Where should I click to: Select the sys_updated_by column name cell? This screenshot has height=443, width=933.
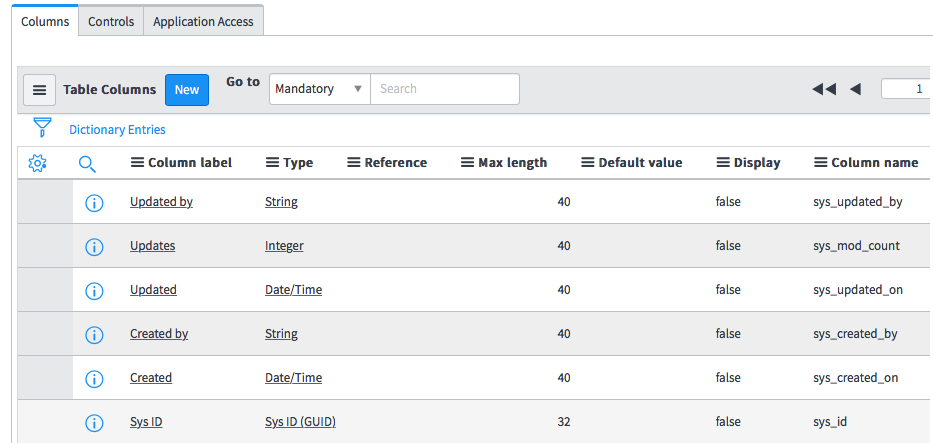[858, 202]
